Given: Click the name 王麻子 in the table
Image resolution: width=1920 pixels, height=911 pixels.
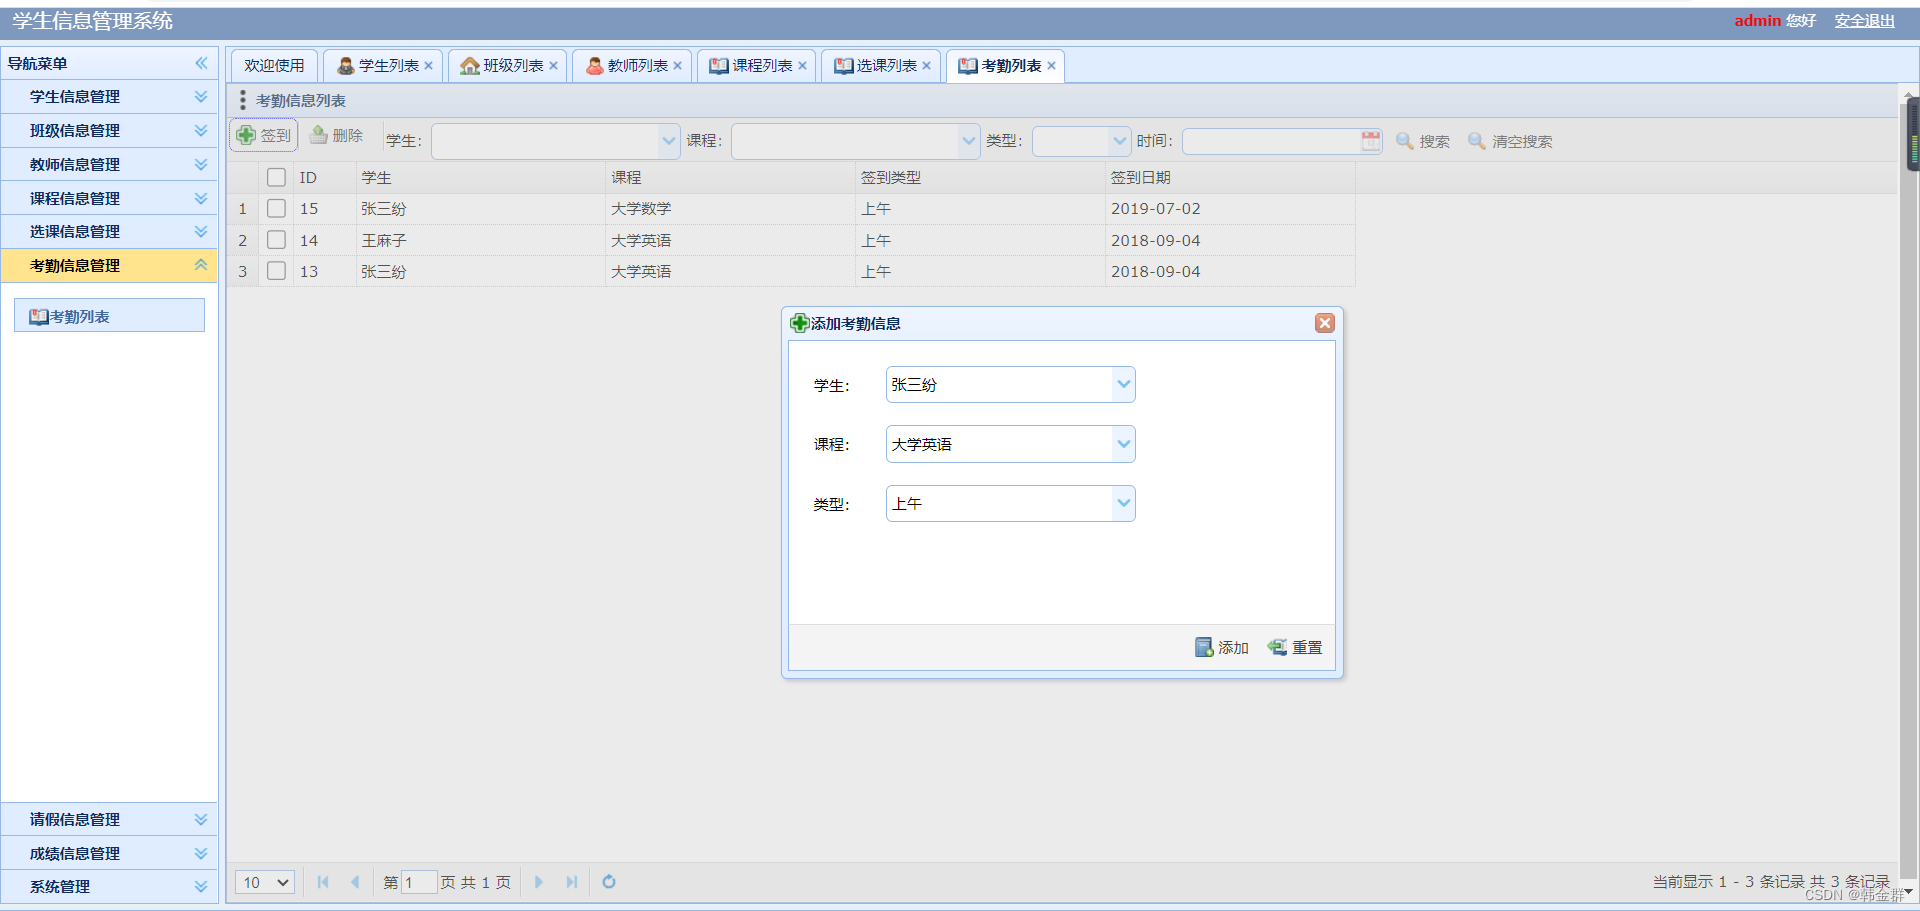Looking at the screenshot, I should [384, 241].
